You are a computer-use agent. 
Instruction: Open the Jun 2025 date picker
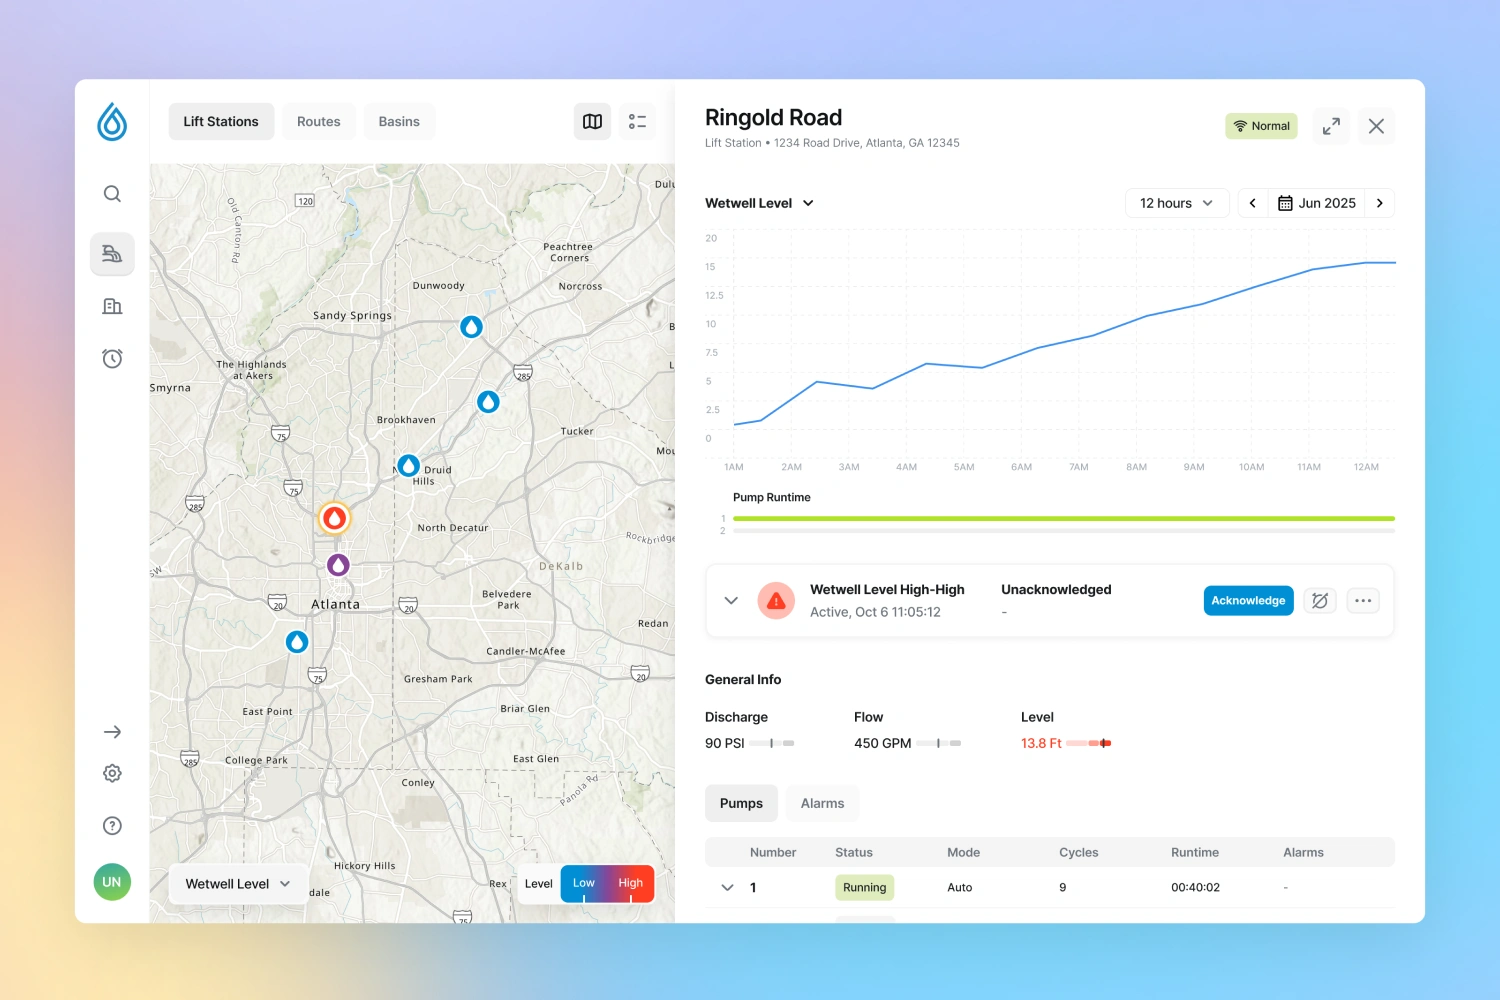click(1316, 203)
